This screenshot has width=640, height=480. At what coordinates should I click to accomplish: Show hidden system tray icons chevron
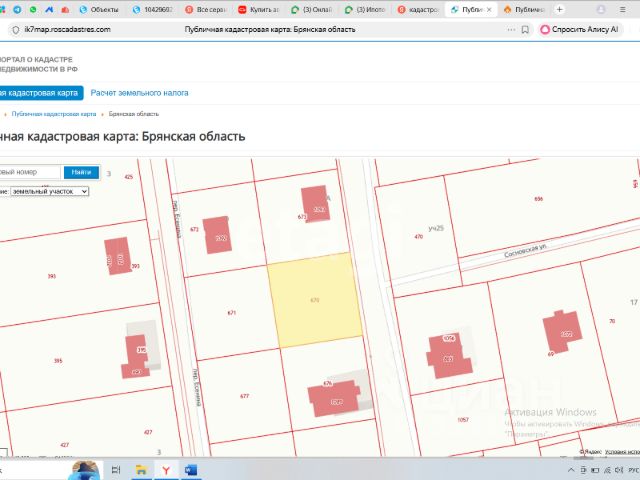pyautogui.click(x=571, y=470)
